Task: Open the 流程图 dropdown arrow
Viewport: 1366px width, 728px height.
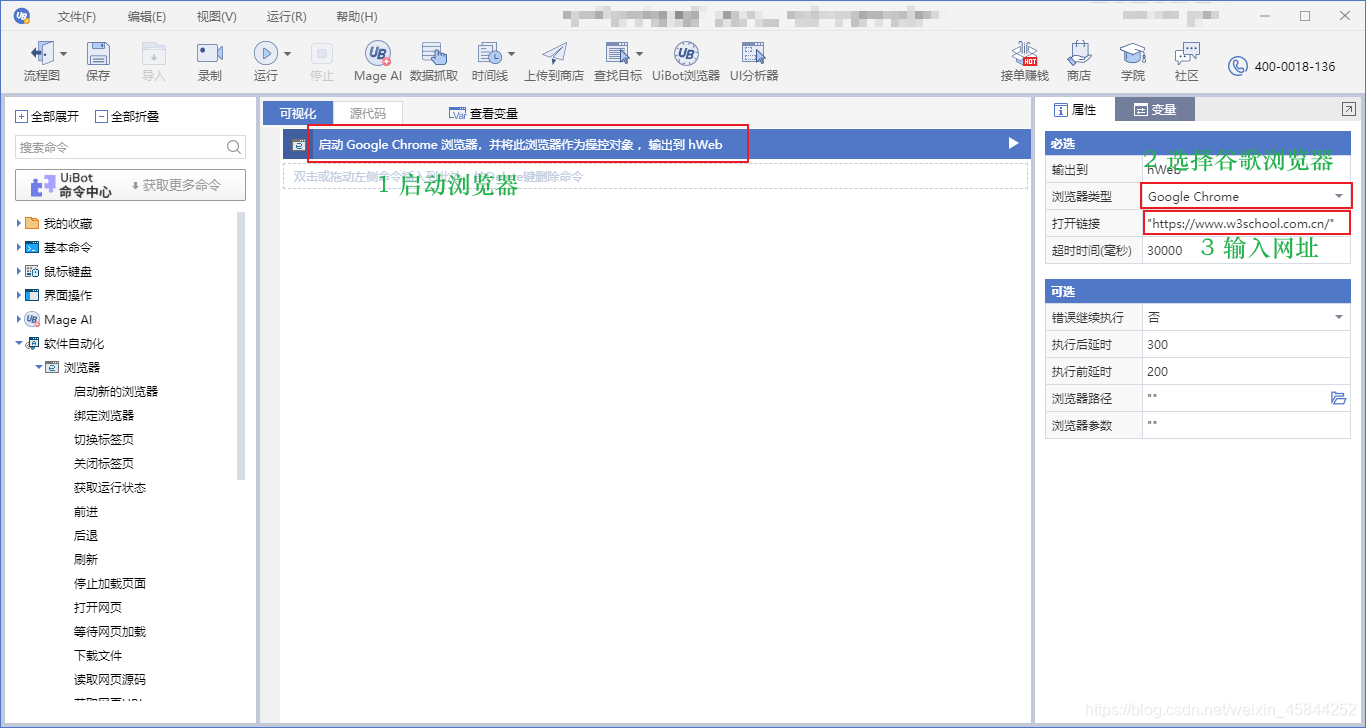Action: click(x=64, y=54)
